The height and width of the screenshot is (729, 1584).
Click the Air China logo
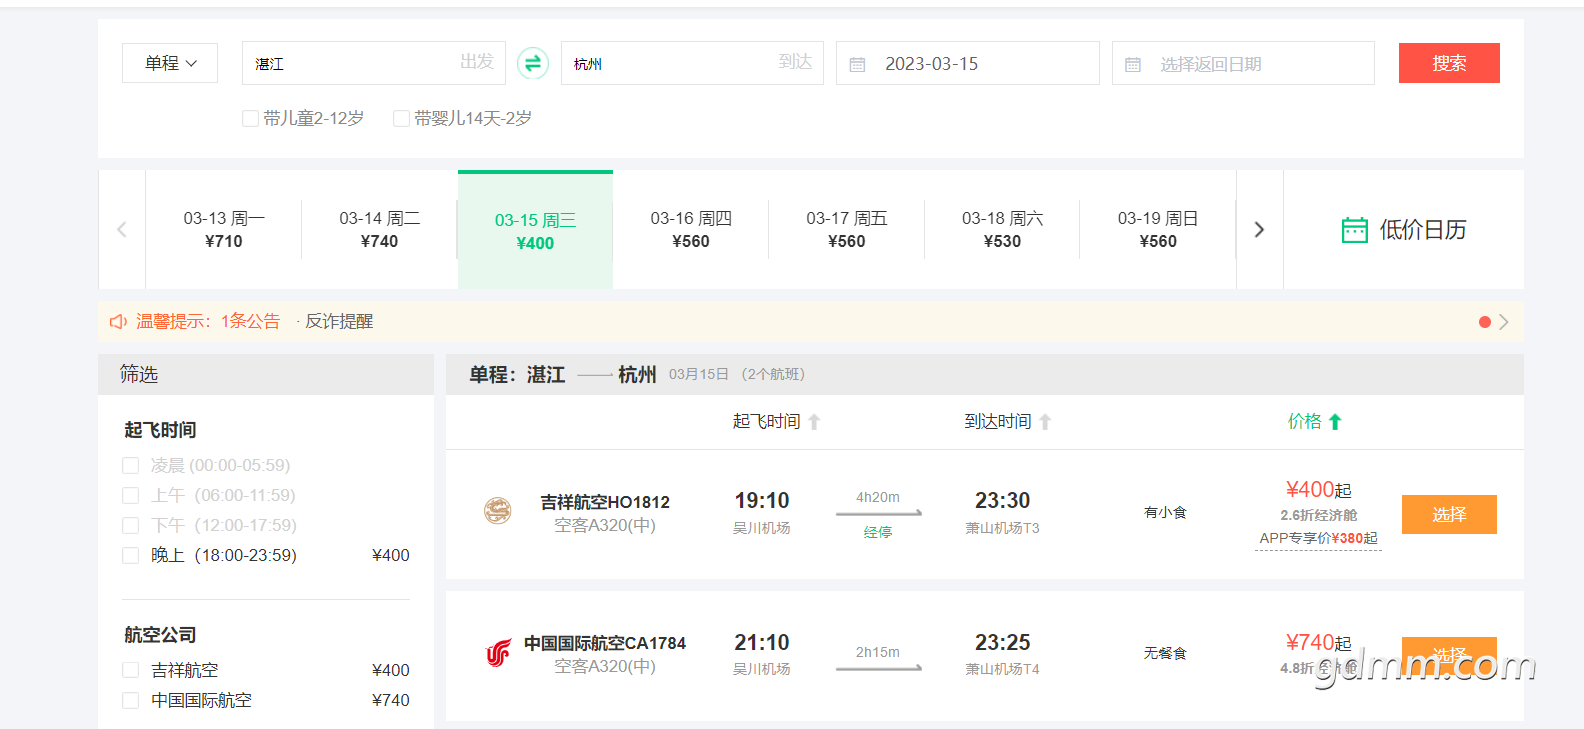498,653
